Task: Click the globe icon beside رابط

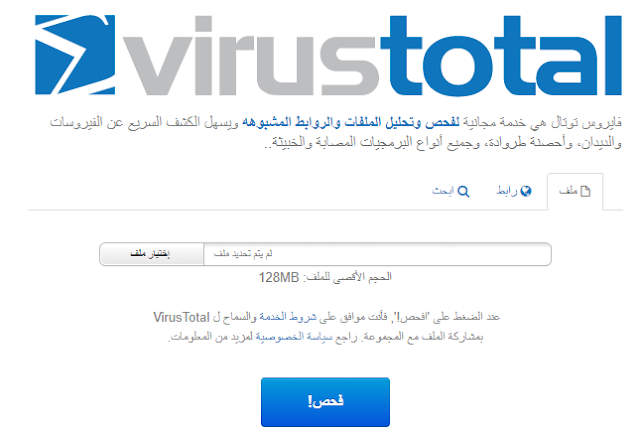Action: click(526, 191)
